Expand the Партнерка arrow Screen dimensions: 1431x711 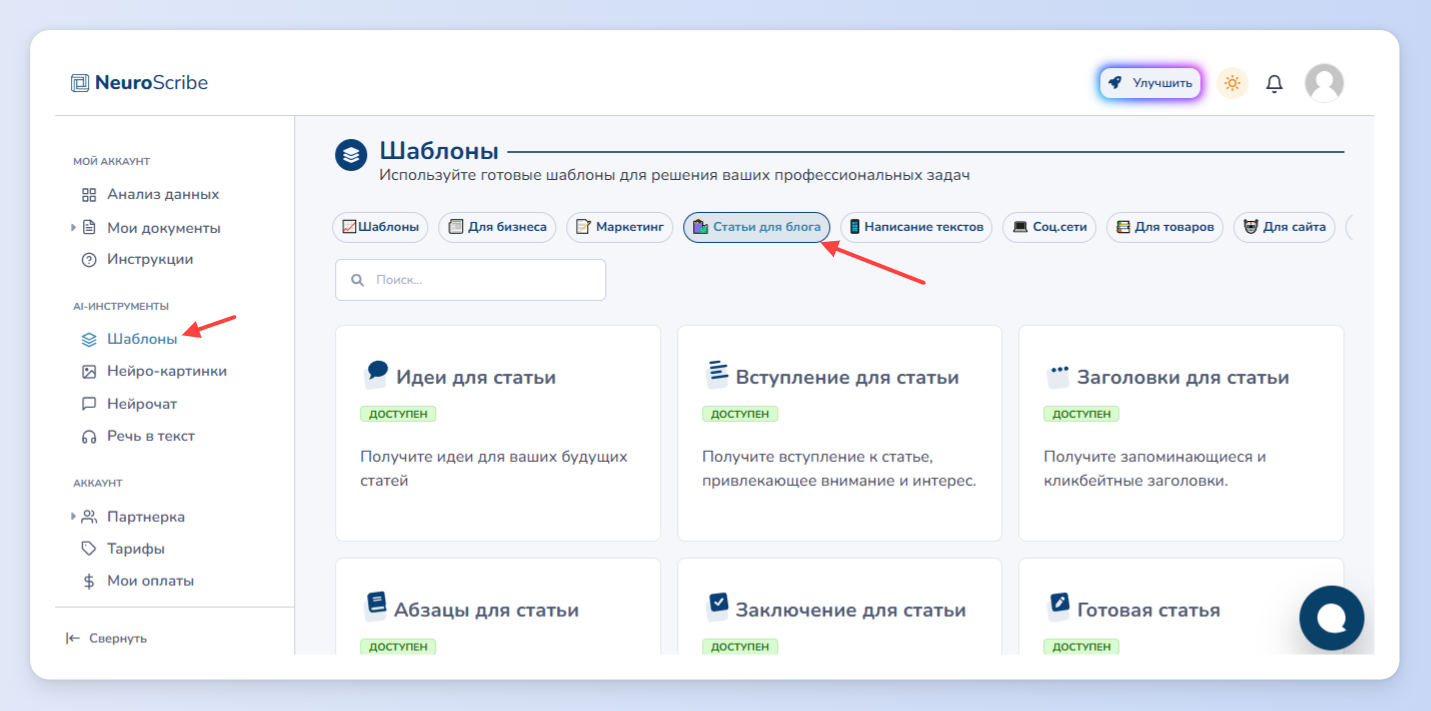pyautogui.click(x=73, y=516)
